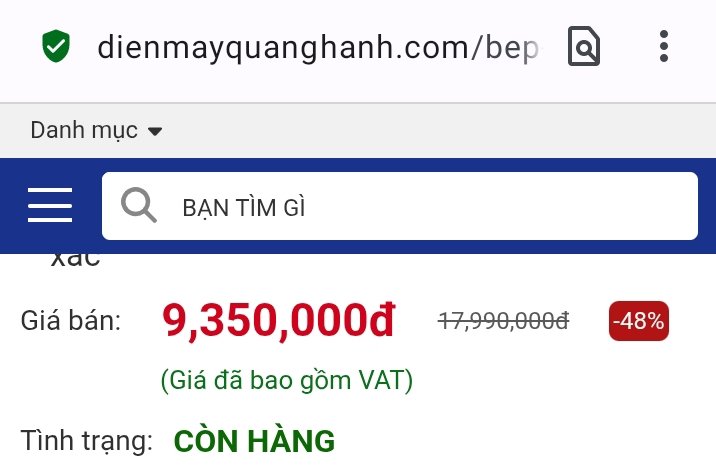Click the magnifying glass search icon
The width and height of the screenshot is (716, 470).
[138, 205]
